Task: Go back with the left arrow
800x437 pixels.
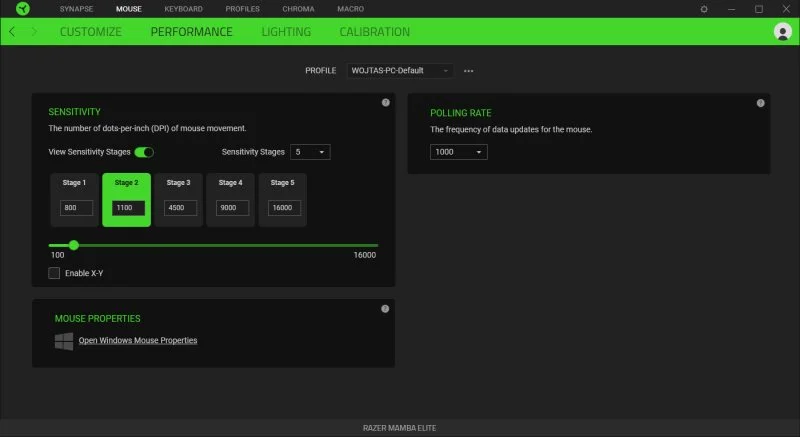Action: tap(12, 32)
